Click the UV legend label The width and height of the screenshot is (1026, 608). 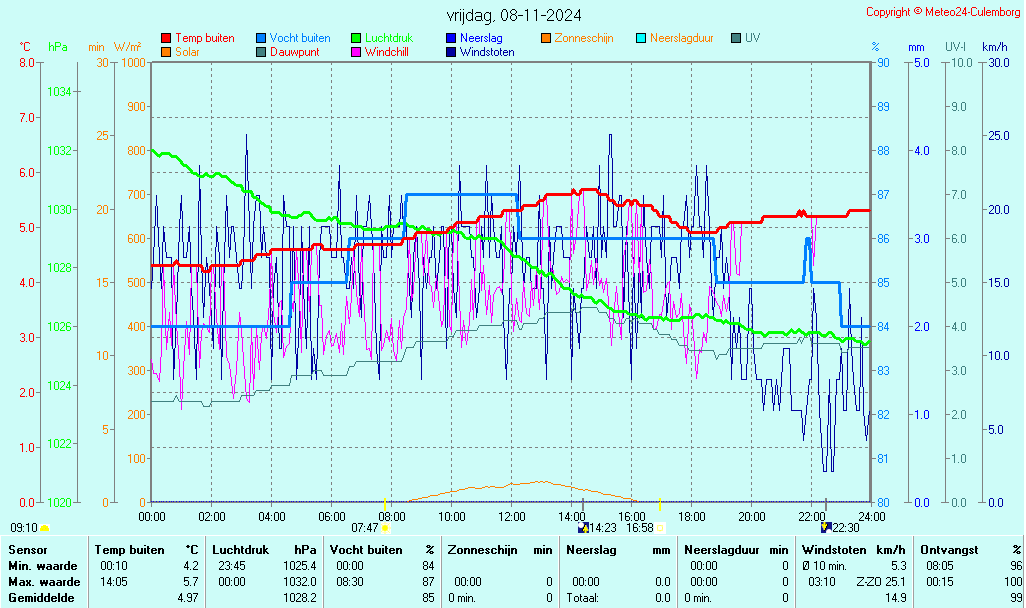tap(753, 38)
